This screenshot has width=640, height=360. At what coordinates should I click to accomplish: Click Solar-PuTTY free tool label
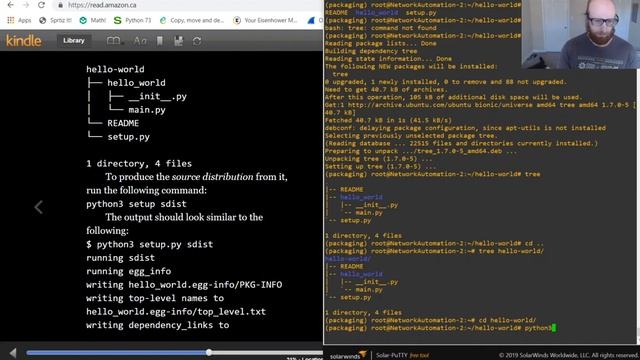click(x=402, y=355)
